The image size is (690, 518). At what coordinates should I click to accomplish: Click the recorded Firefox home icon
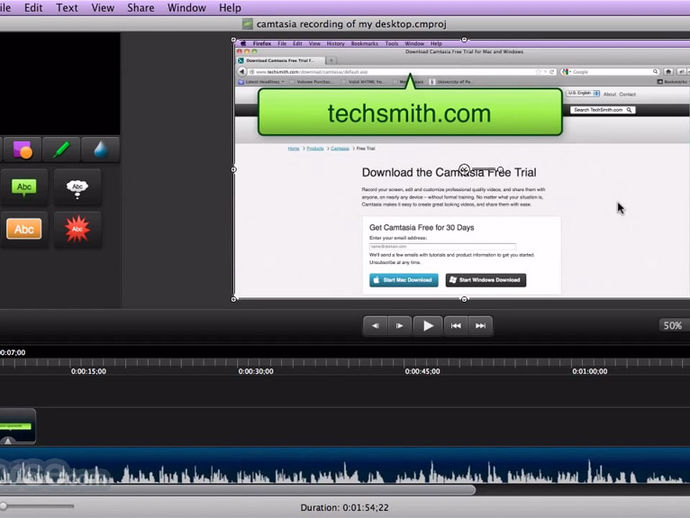pyautogui.click(x=668, y=71)
